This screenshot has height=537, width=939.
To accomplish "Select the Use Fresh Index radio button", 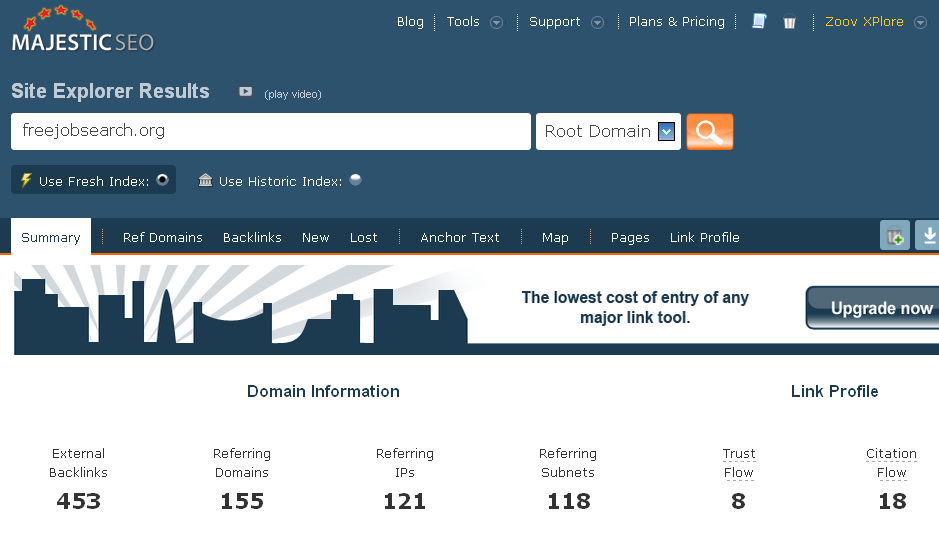I will pyautogui.click(x=162, y=180).
